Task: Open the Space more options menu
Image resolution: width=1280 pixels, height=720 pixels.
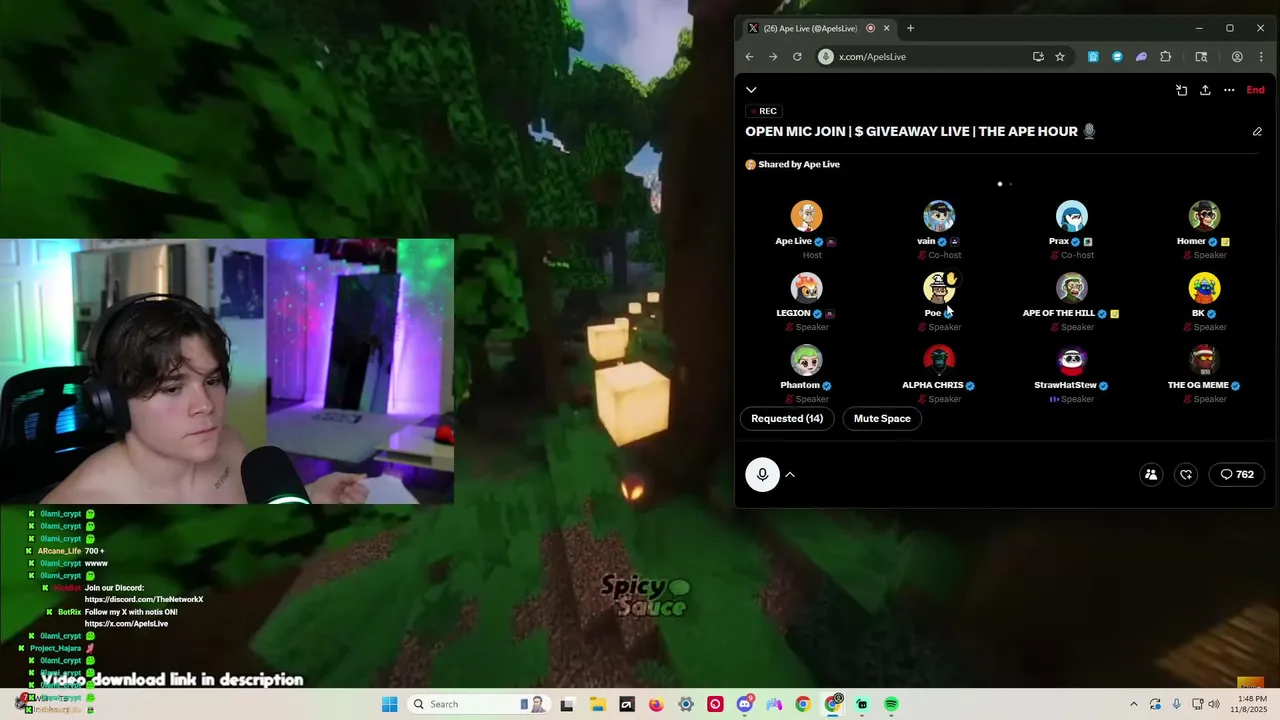Action: [x=1229, y=90]
